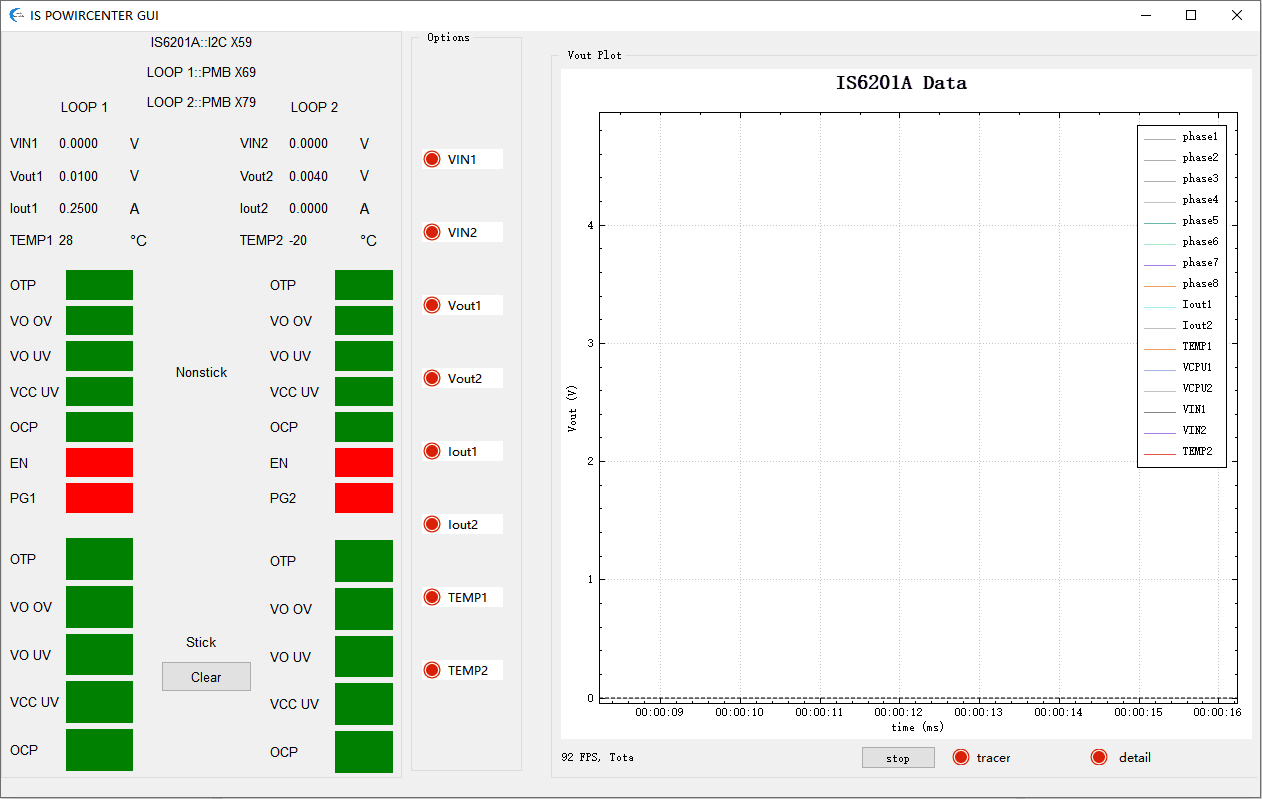1262x799 pixels.
Task: Toggle the VIN2 radio indicator
Action: (x=432, y=232)
